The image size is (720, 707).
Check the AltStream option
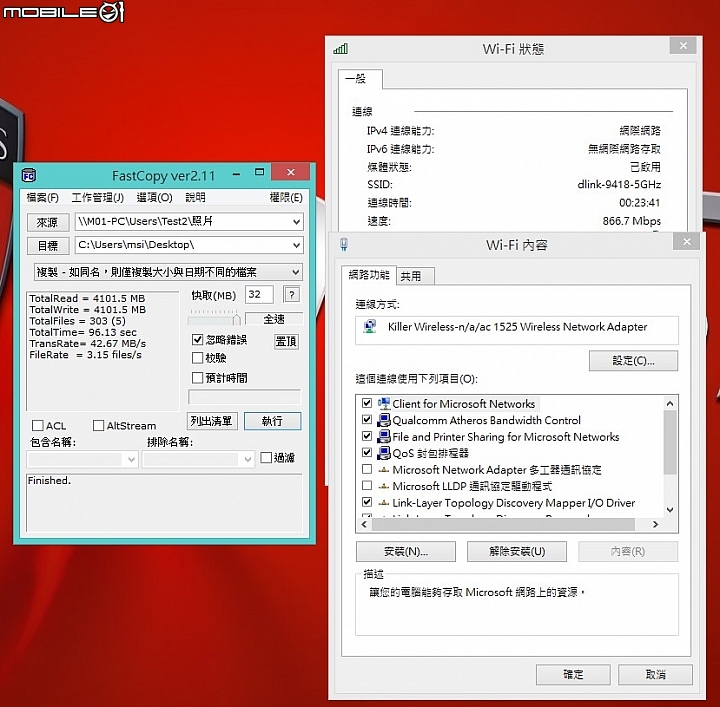coord(98,426)
